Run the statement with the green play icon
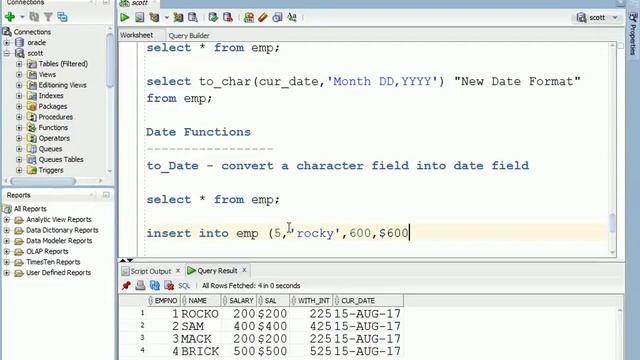 (x=124, y=17)
